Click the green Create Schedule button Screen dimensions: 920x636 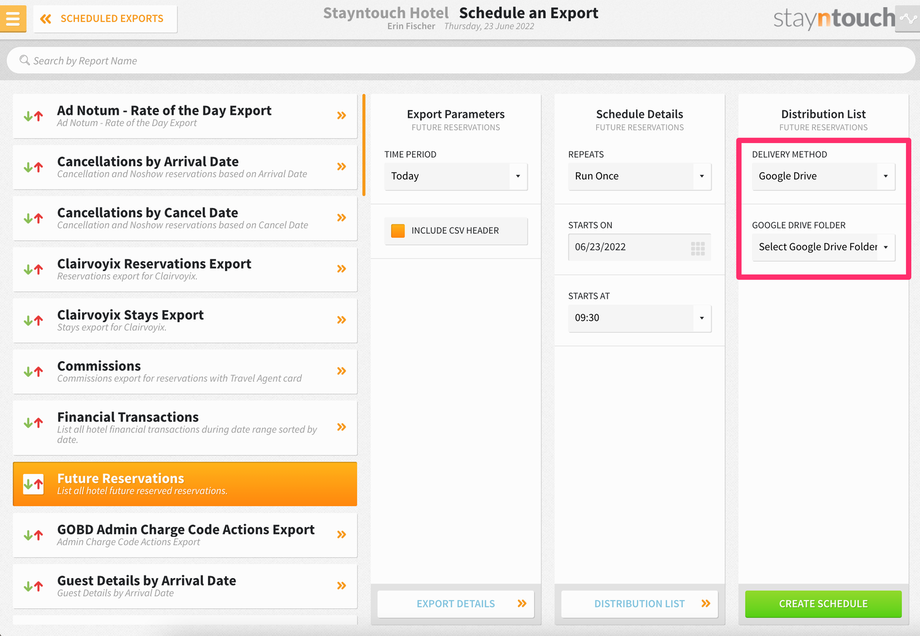[823, 604]
